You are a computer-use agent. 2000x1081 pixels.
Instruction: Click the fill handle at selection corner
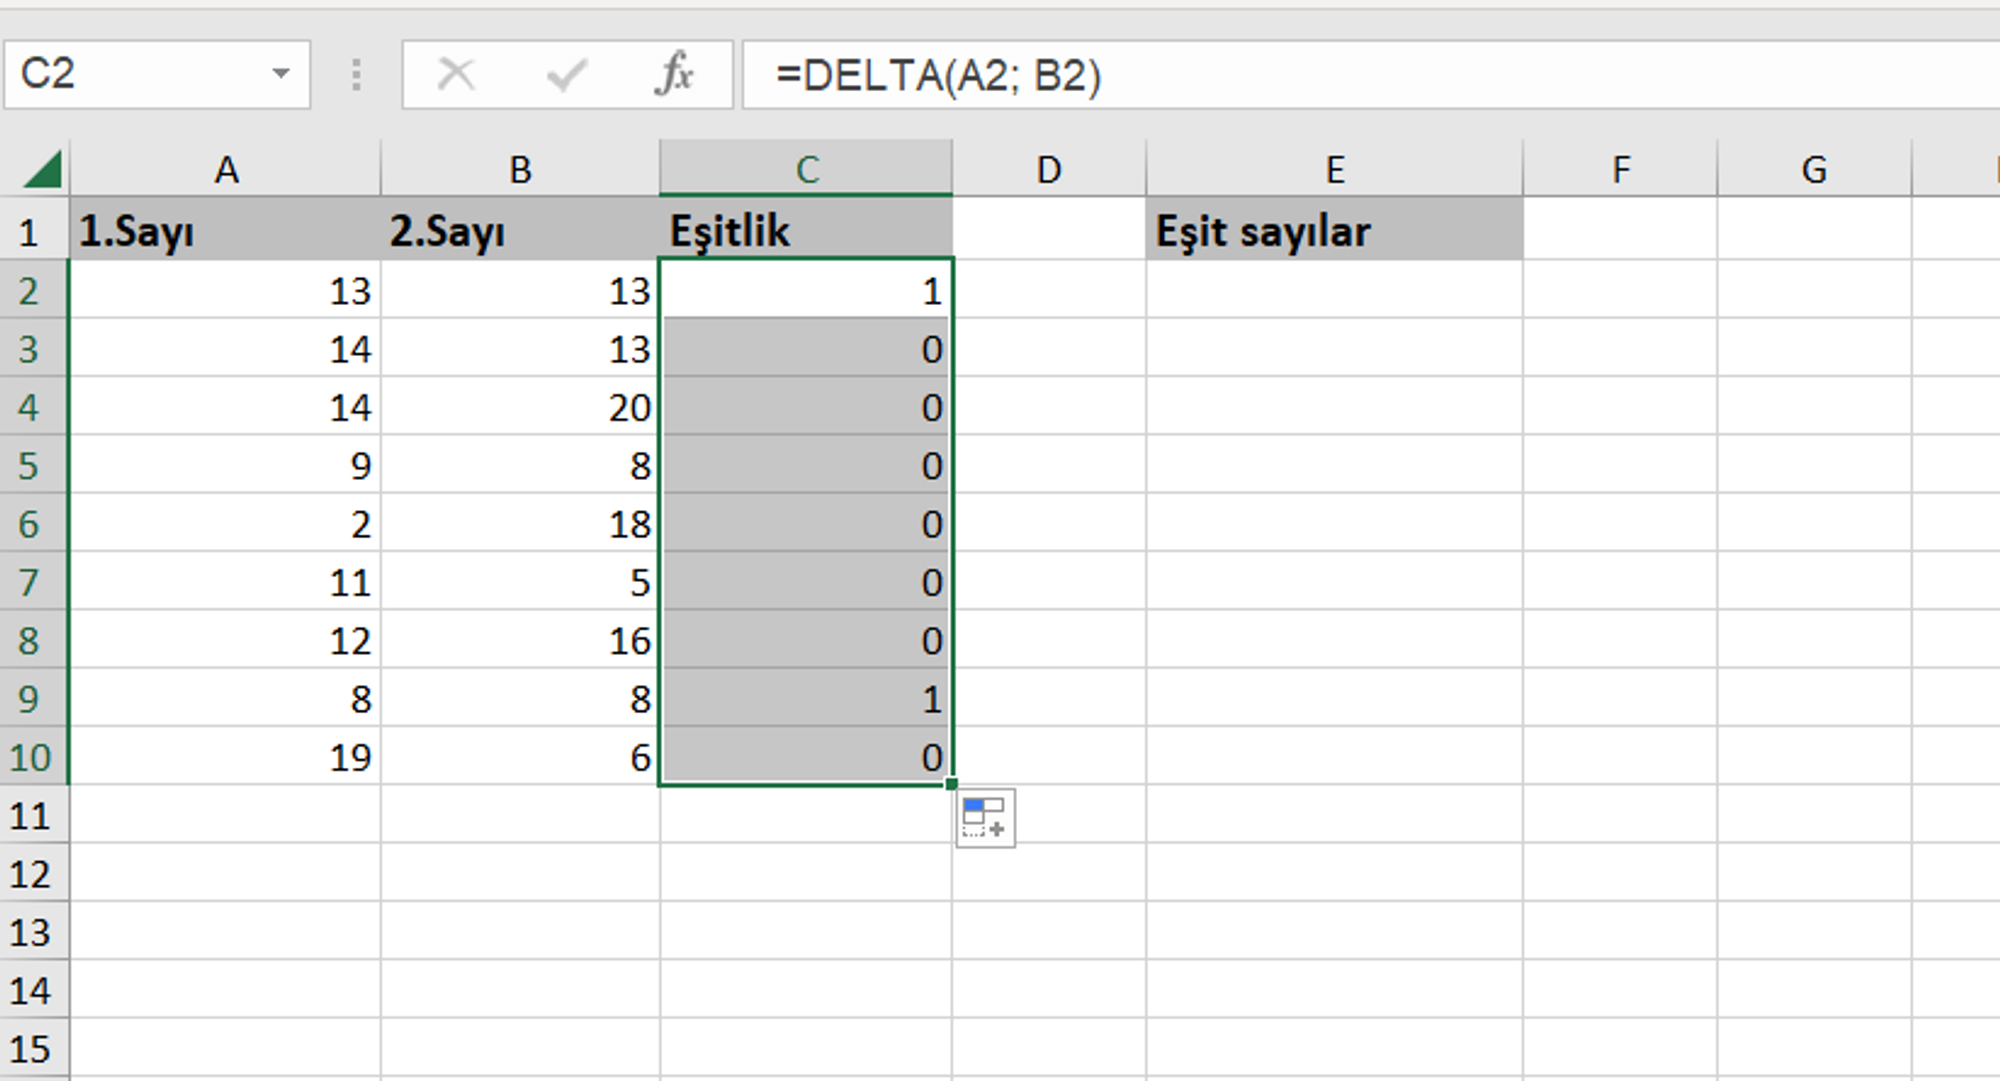(x=951, y=785)
